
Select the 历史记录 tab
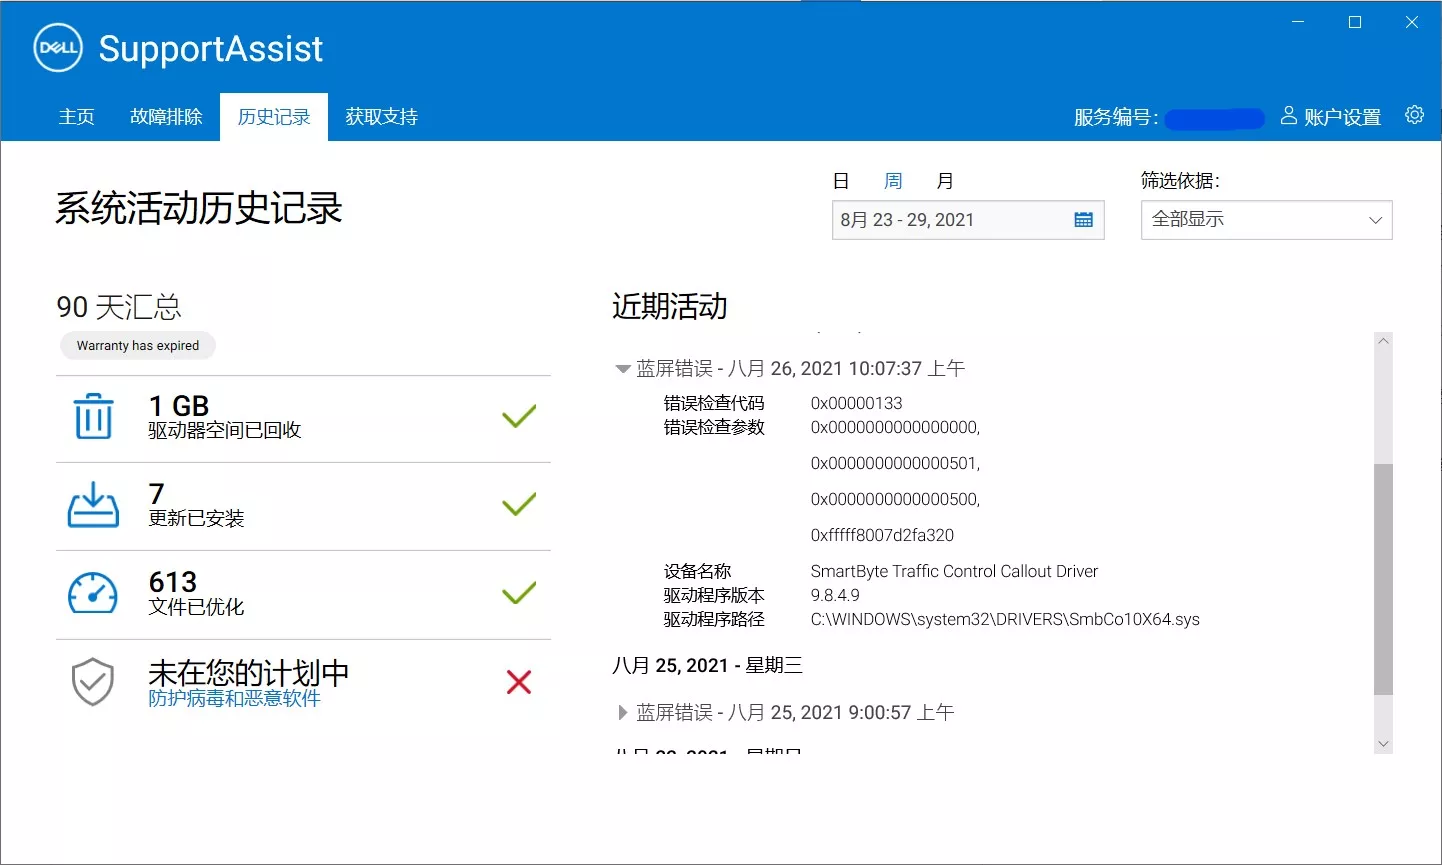pyautogui.click(x=274, y=117)
